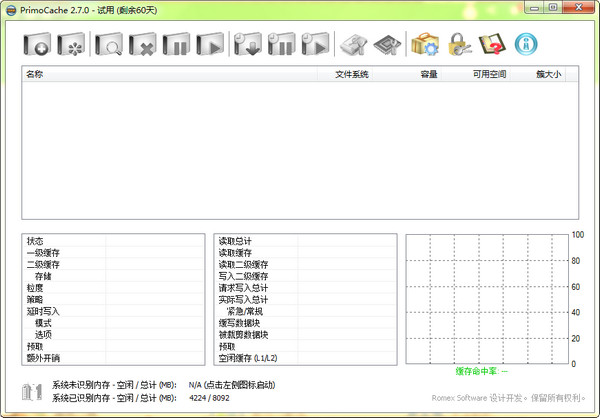Click the 文件系统 column header
Screen dimensions: 600x418
[x=352, y=74]
